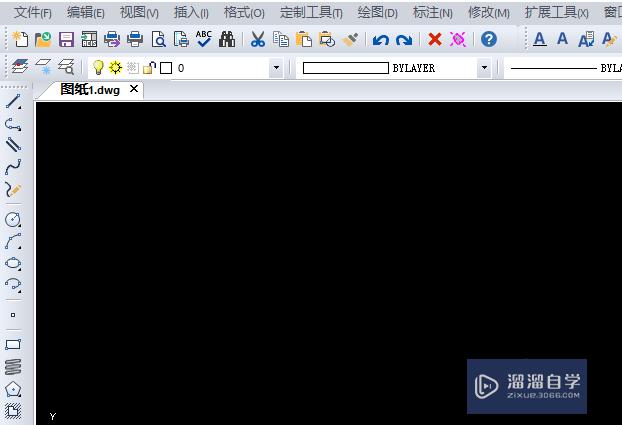Select the Spline curve tool

[x=13, y=167]
